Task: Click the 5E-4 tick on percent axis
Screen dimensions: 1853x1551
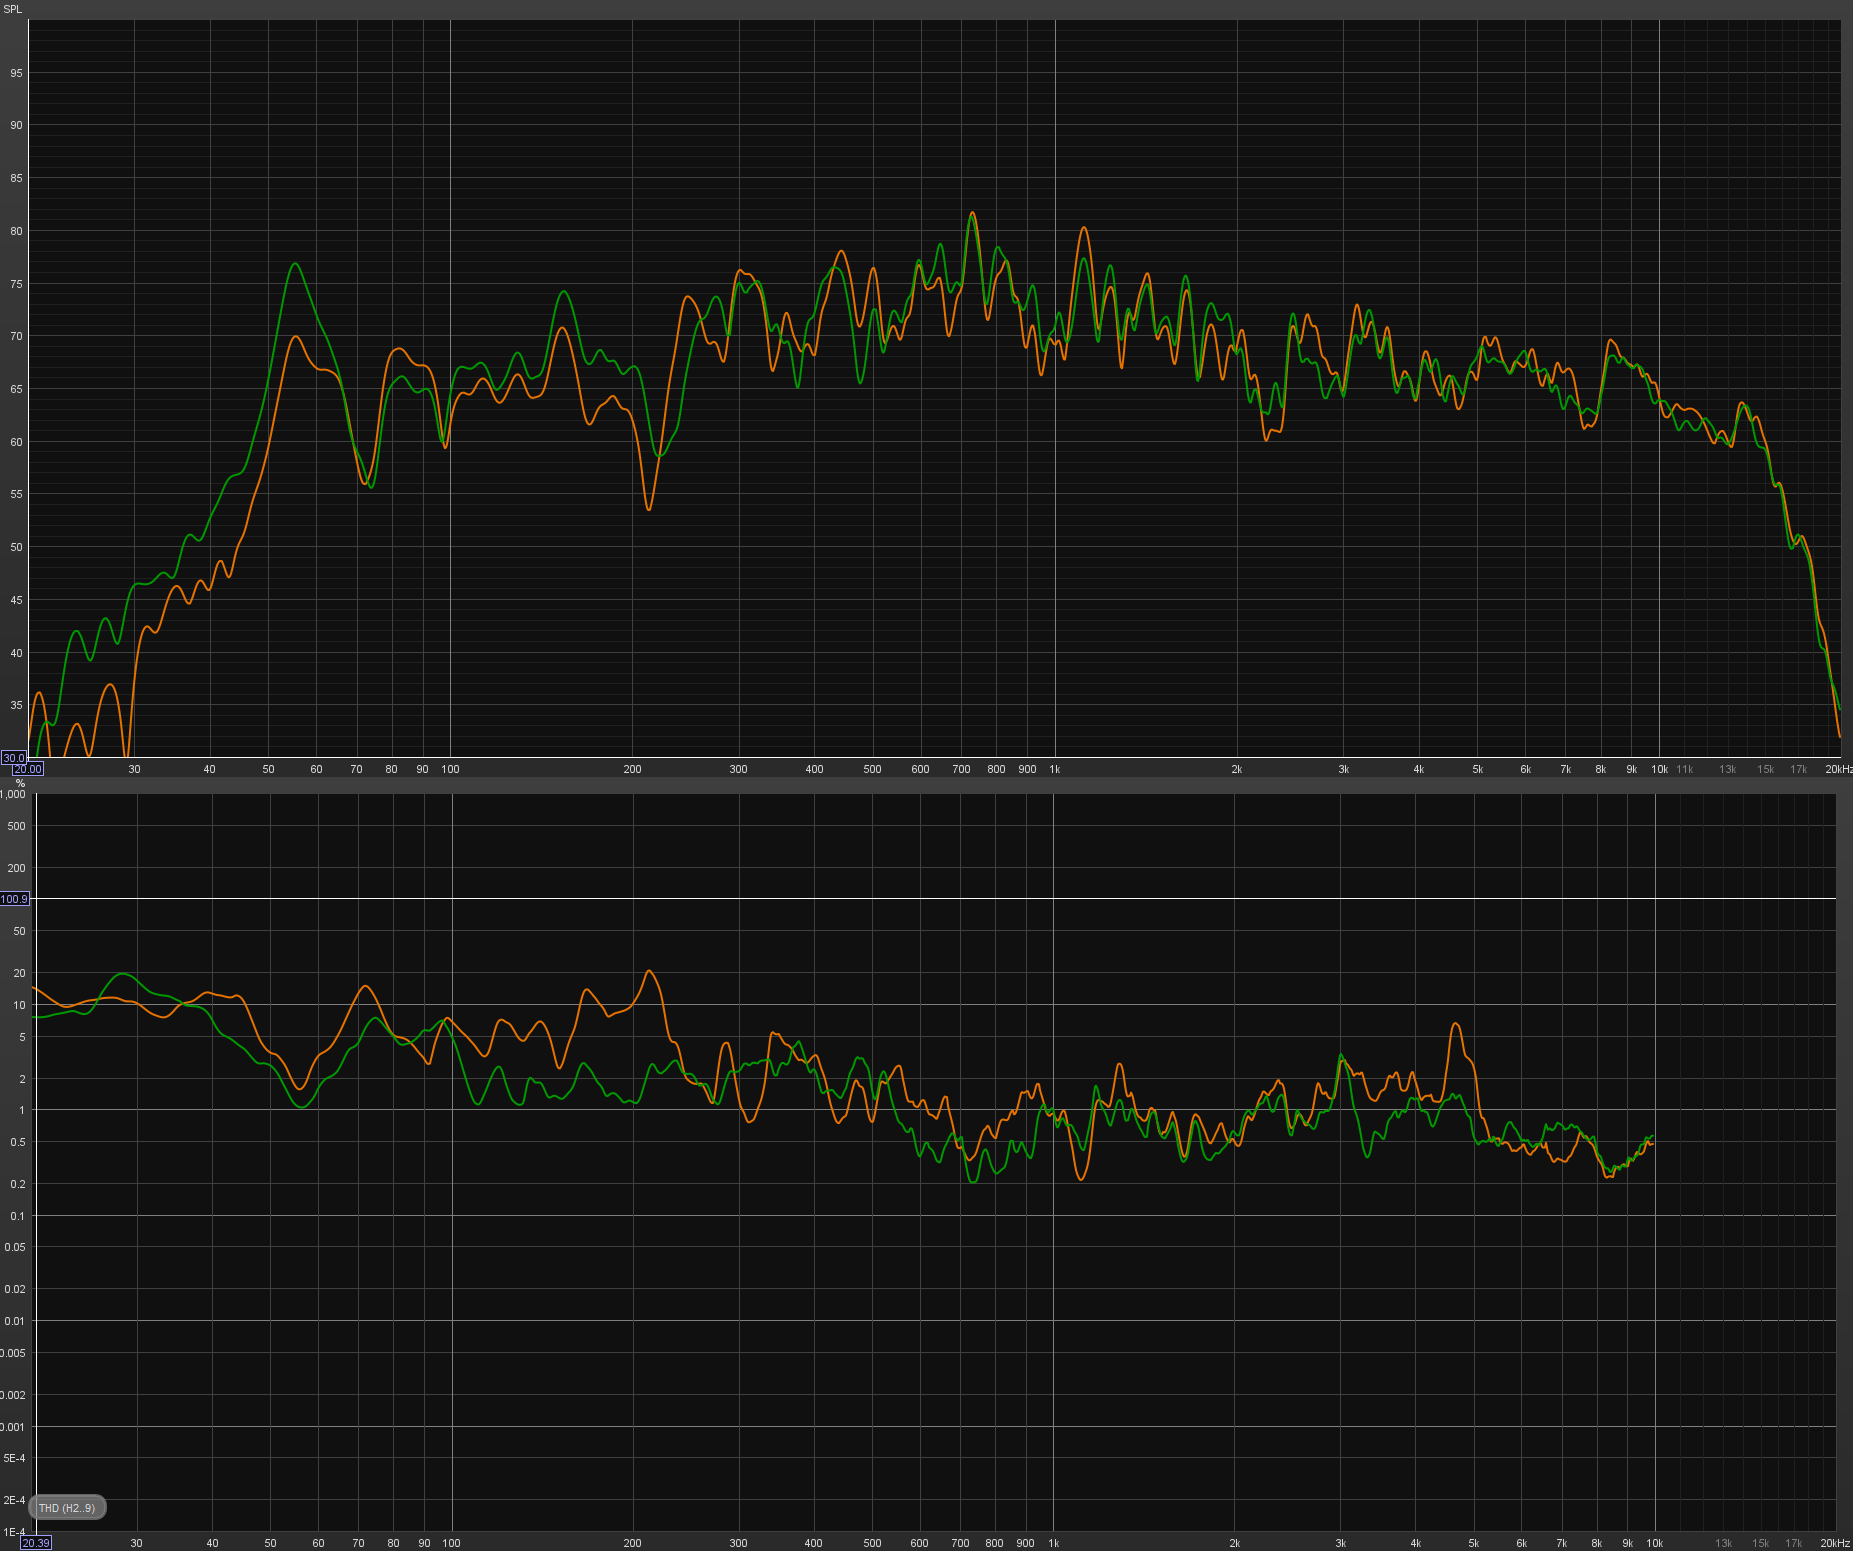Action: [14, 1458]
